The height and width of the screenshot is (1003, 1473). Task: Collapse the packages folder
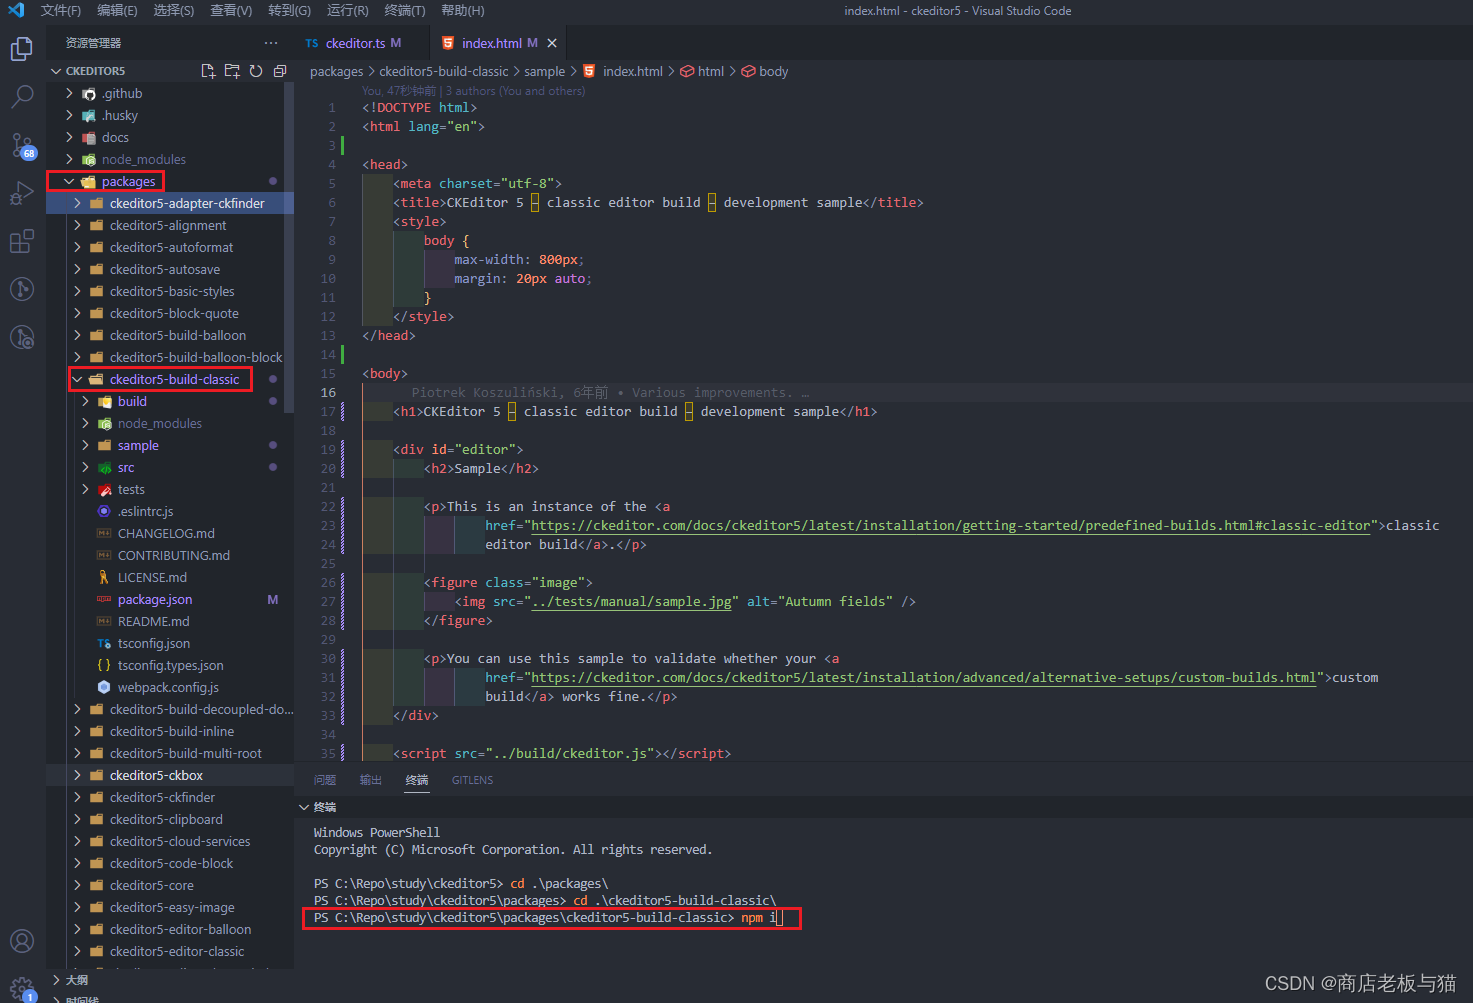[x=70, y=181]
